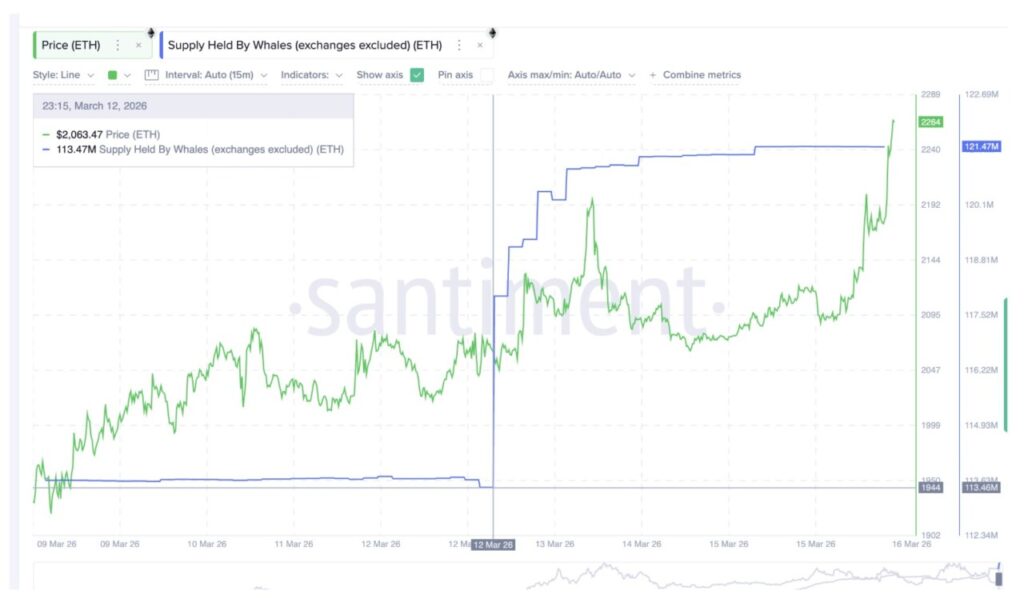
Task: Remove the Supply Held By Whales metric
Action: click(480, 45)
